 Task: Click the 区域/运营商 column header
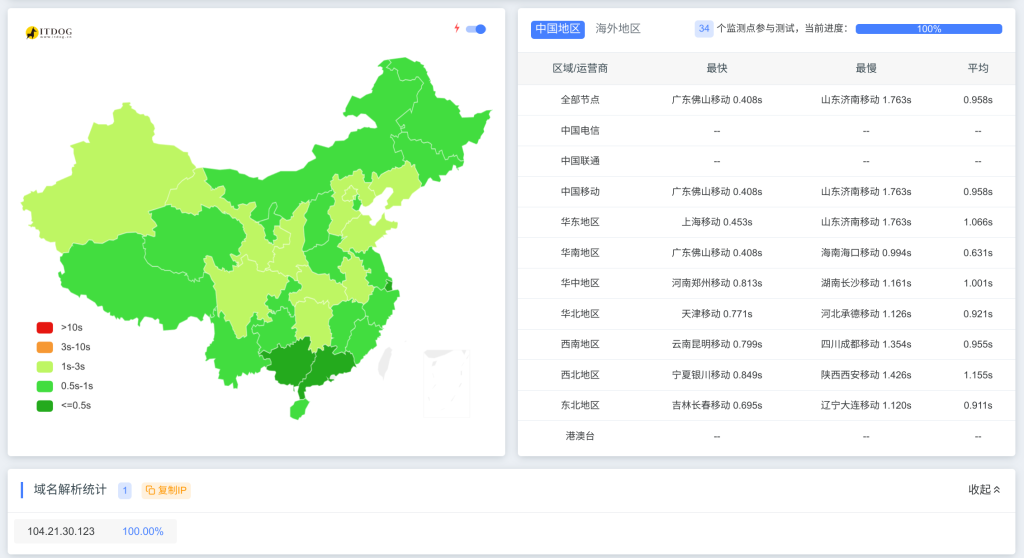click(580, 68)
